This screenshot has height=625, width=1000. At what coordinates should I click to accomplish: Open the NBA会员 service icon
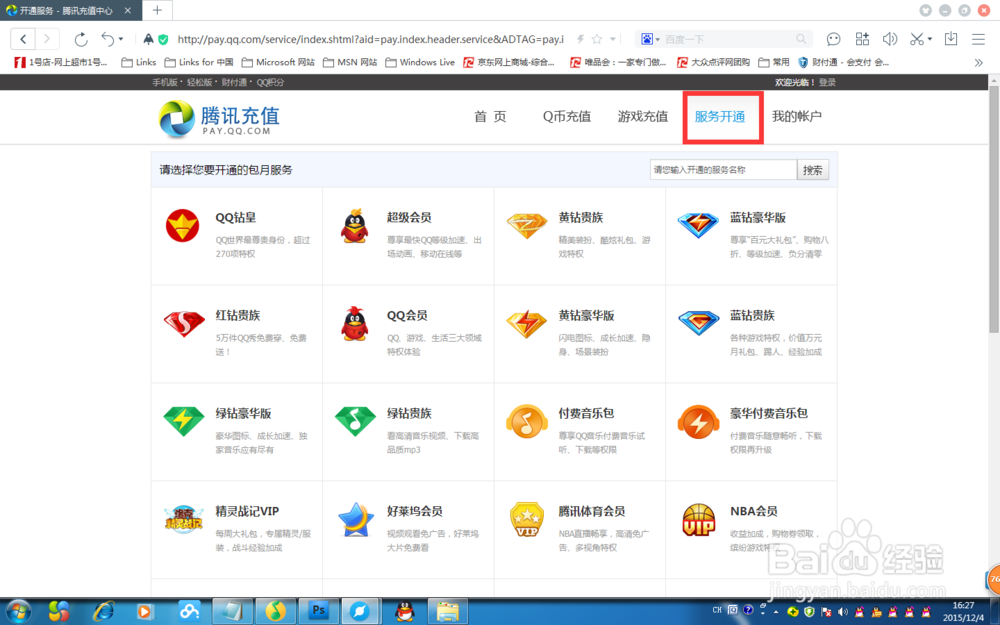[x=697, y=520]
